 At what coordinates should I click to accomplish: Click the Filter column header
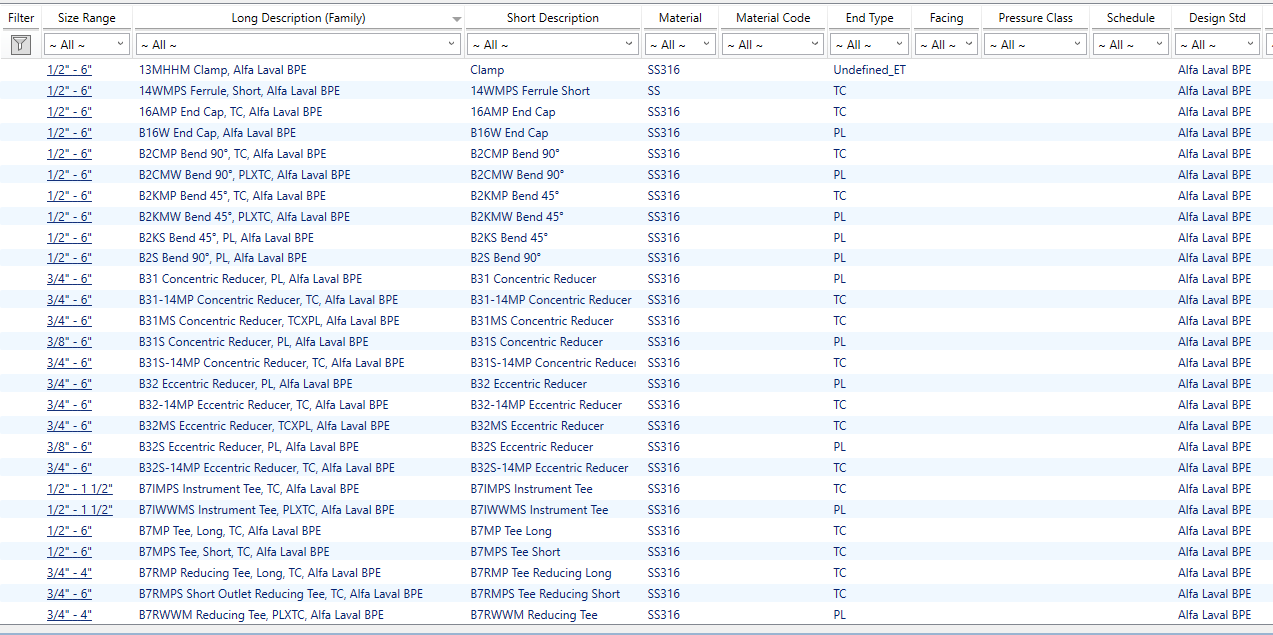[x=21, y=18]
